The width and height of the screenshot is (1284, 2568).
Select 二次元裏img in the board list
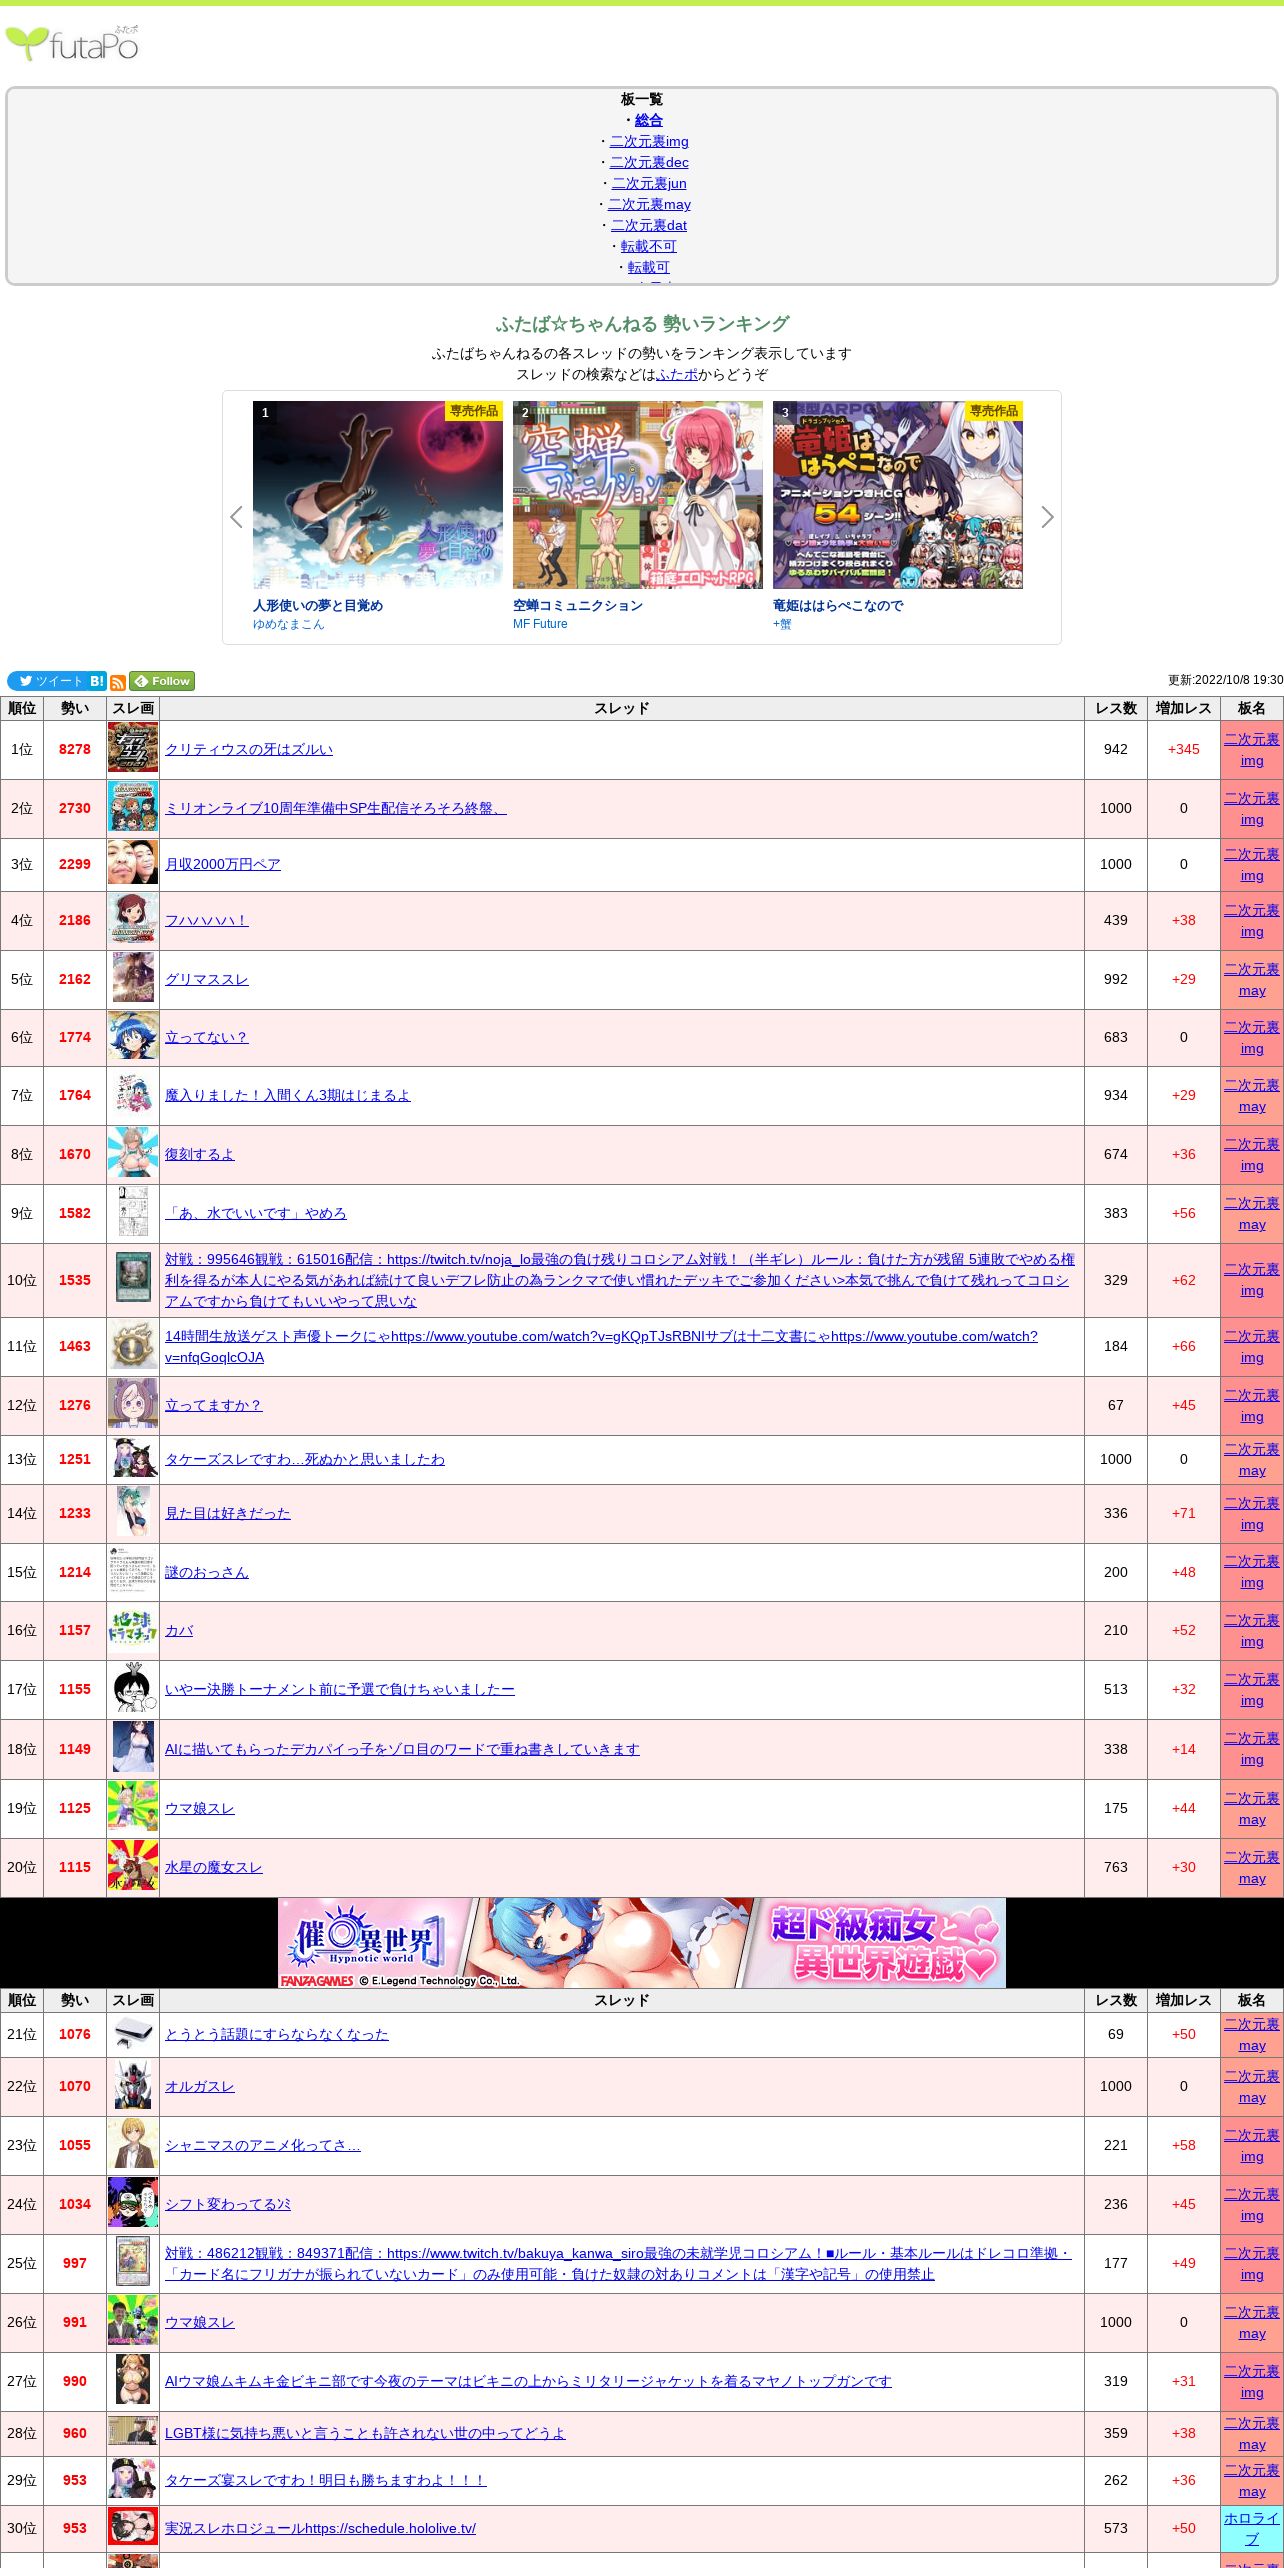(649, 141)
